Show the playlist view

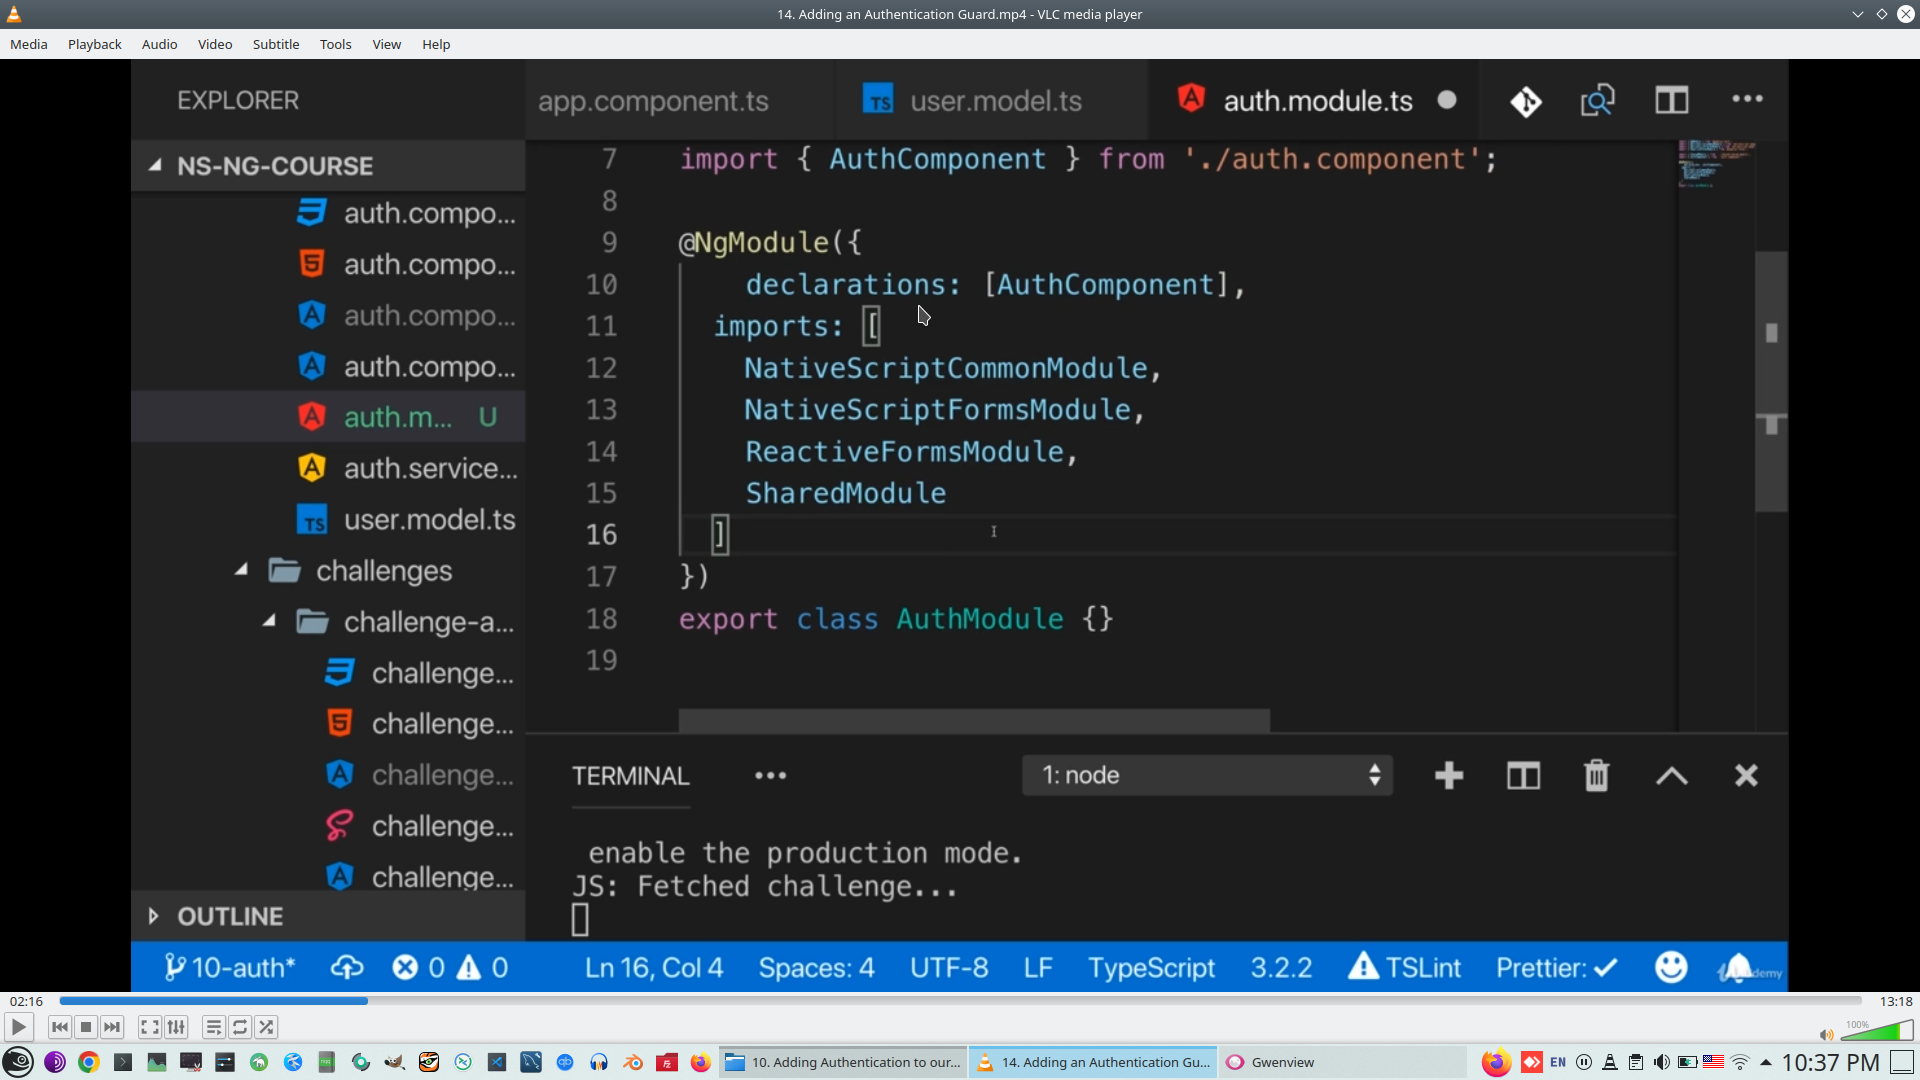click(x=213, y=1027)
